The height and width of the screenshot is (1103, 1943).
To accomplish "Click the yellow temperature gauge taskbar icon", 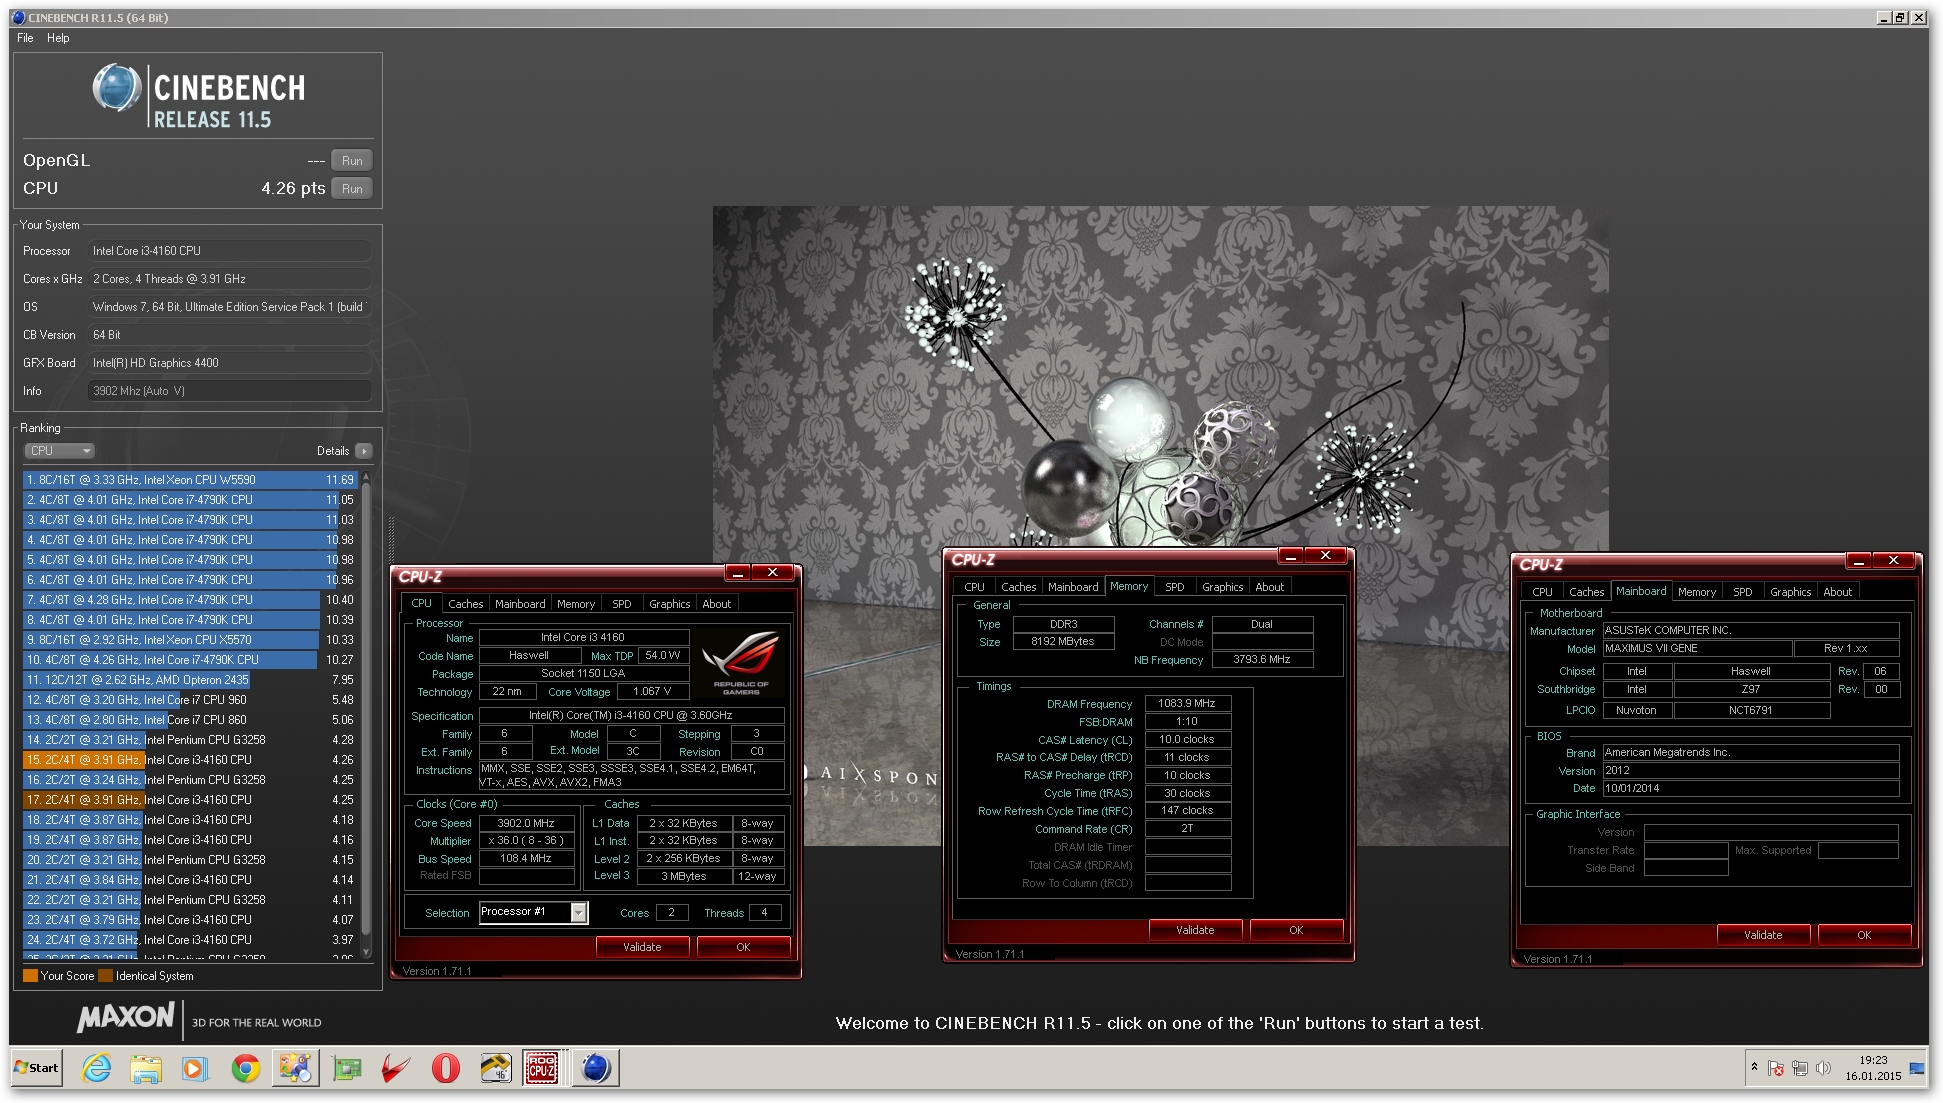I will tap(495, 1068).
